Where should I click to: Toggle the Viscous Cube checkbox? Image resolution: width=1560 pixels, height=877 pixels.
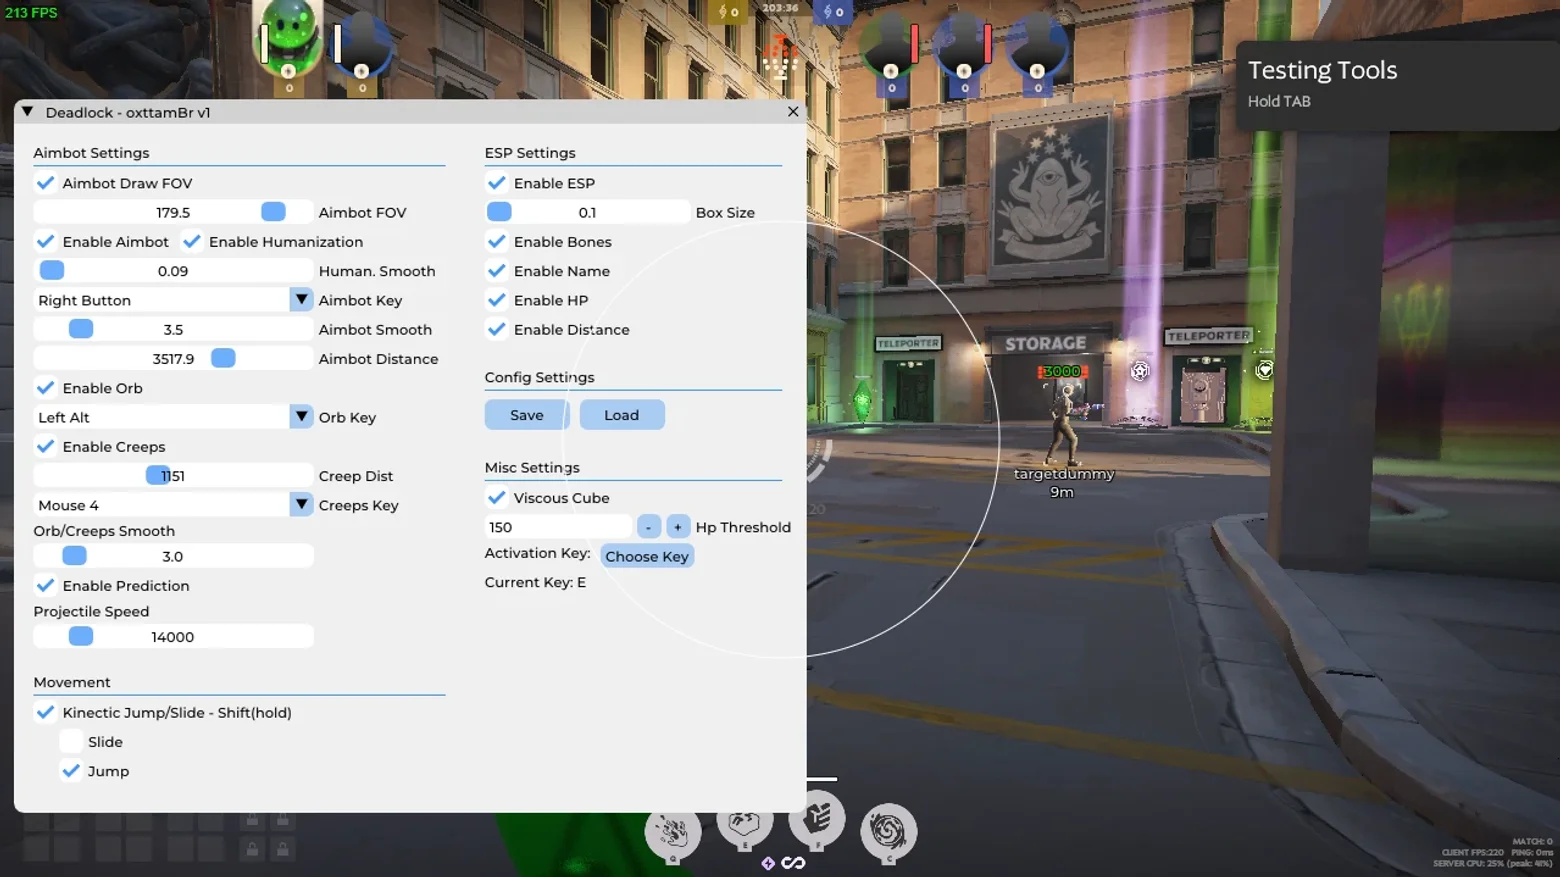point(496,498)
